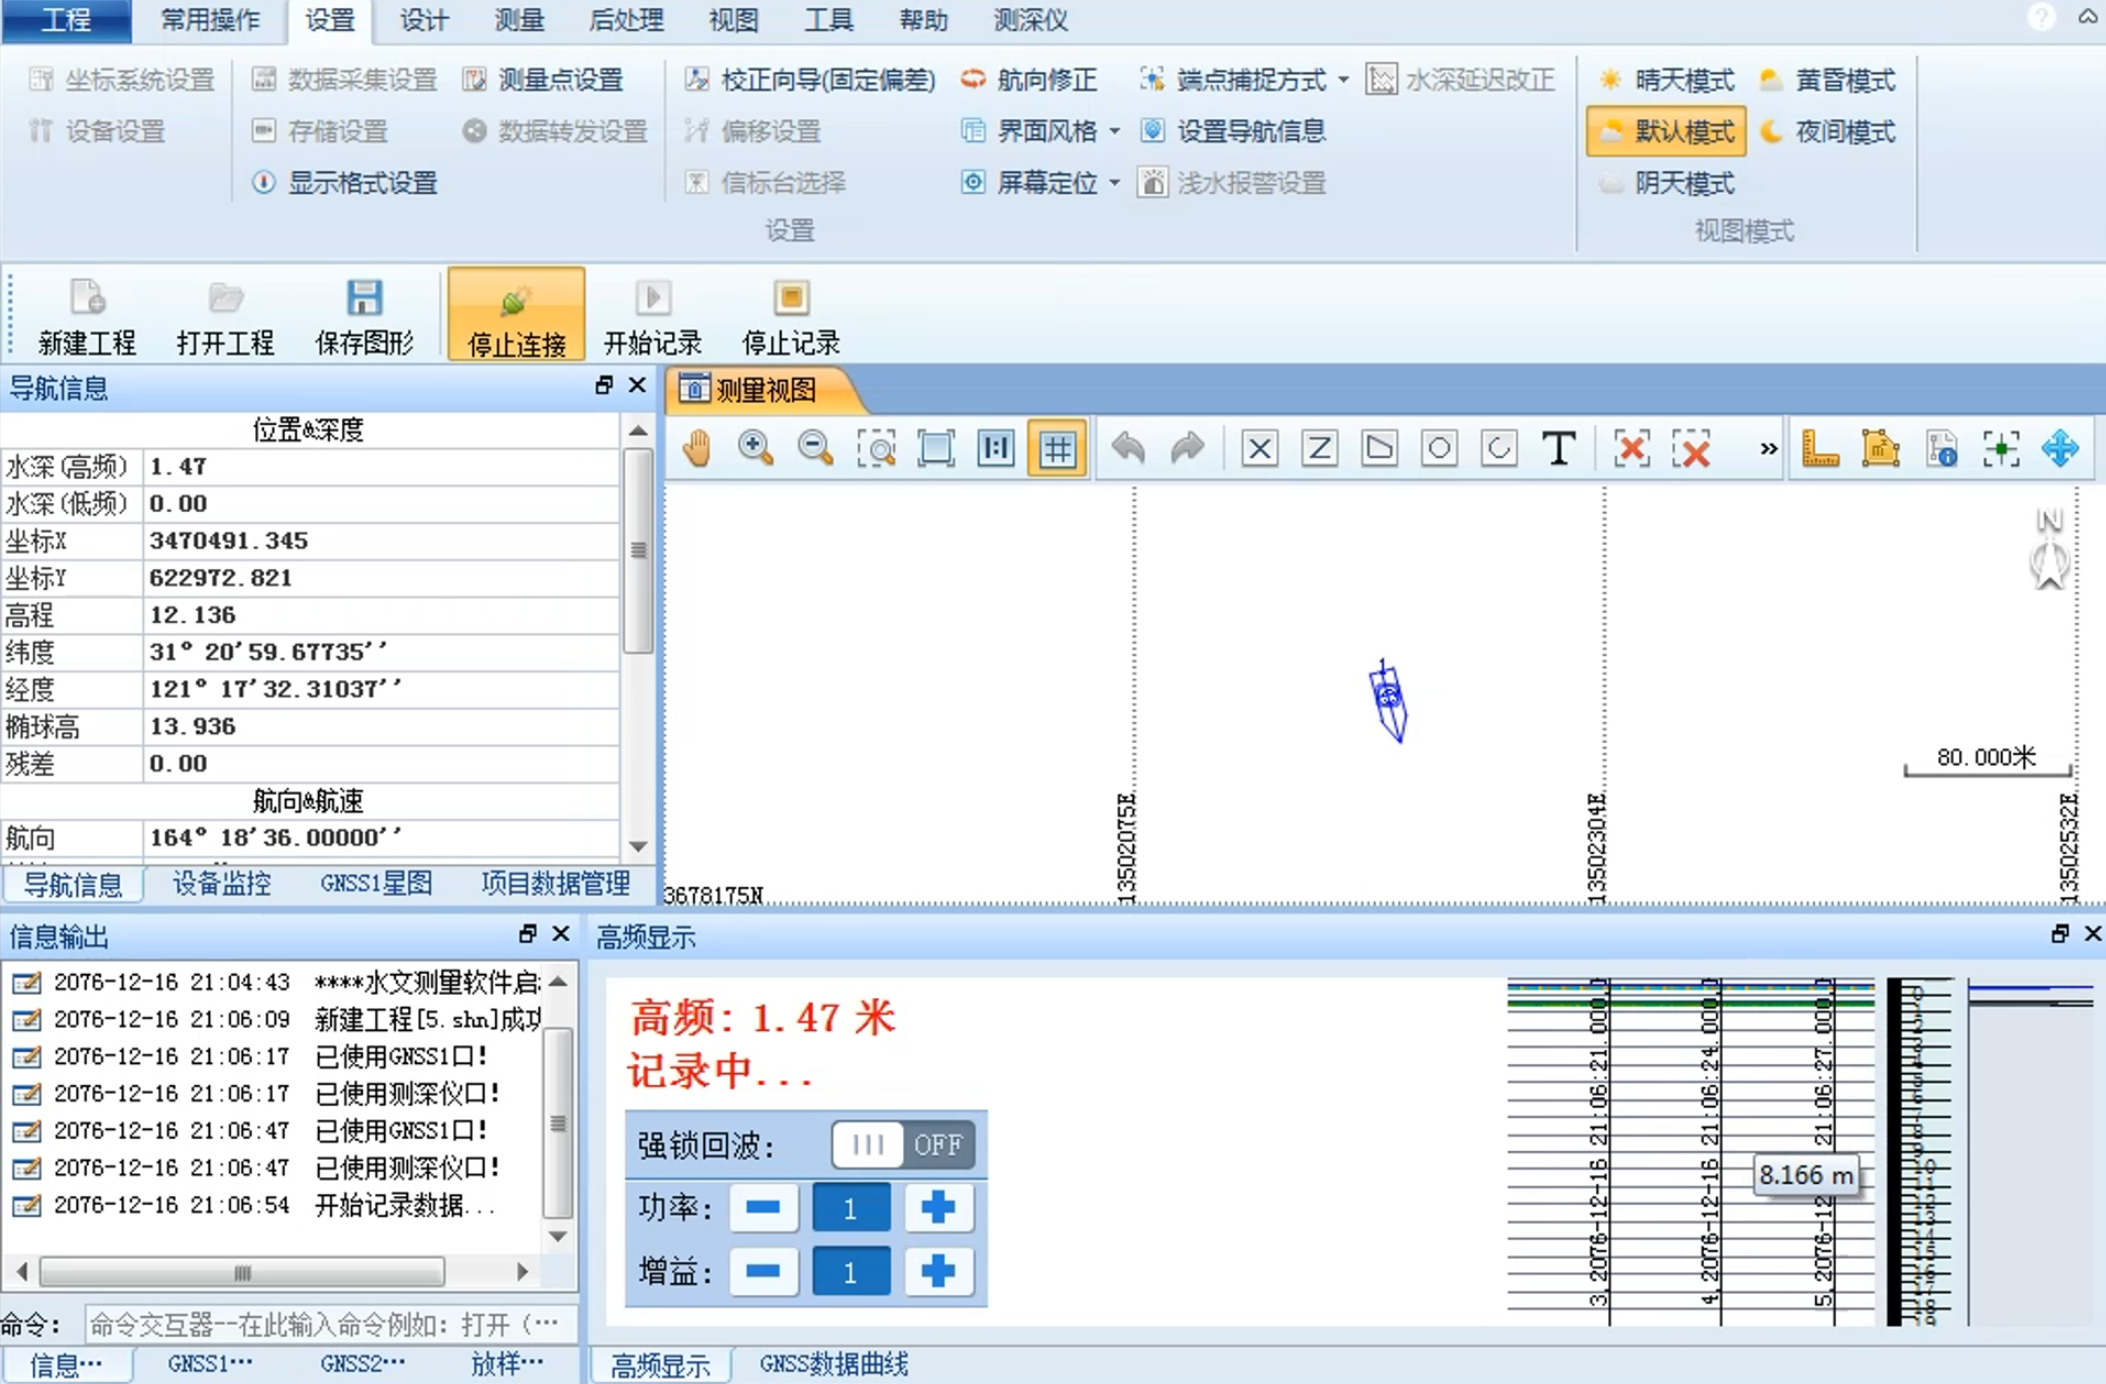The height and width of the screenshot is (1384, 2106).
Task: Click the zoom out magnifier icon
Action: point(815,448)
